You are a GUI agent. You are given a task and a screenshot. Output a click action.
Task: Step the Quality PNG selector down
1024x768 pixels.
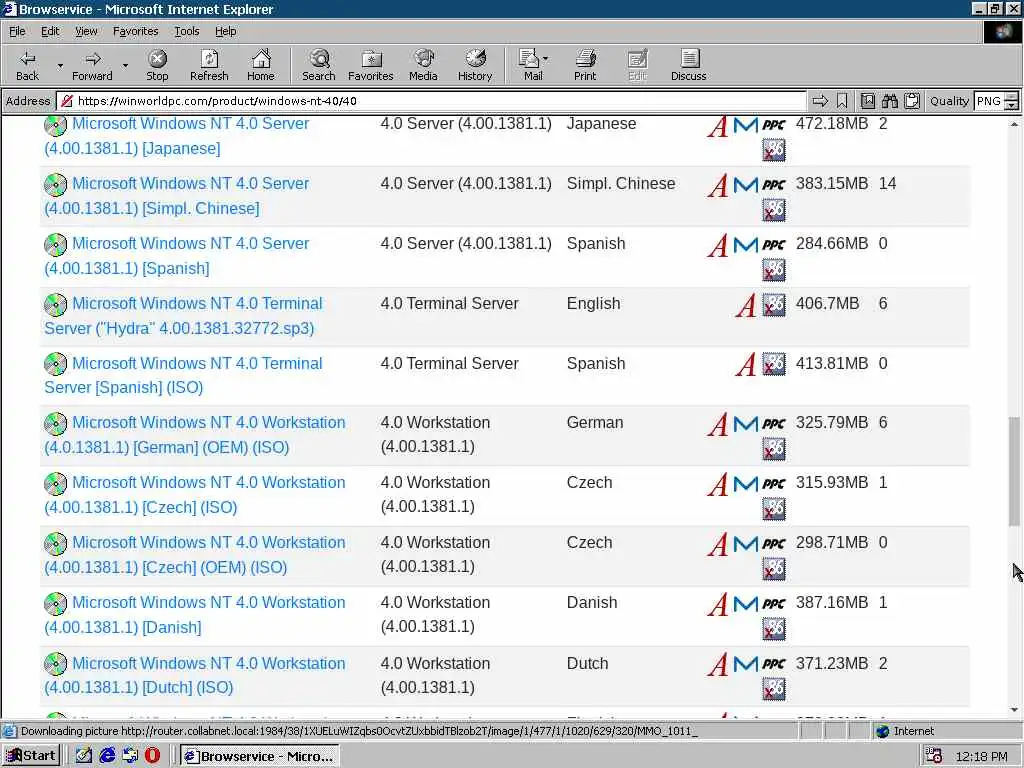[x=1012, y=104]
